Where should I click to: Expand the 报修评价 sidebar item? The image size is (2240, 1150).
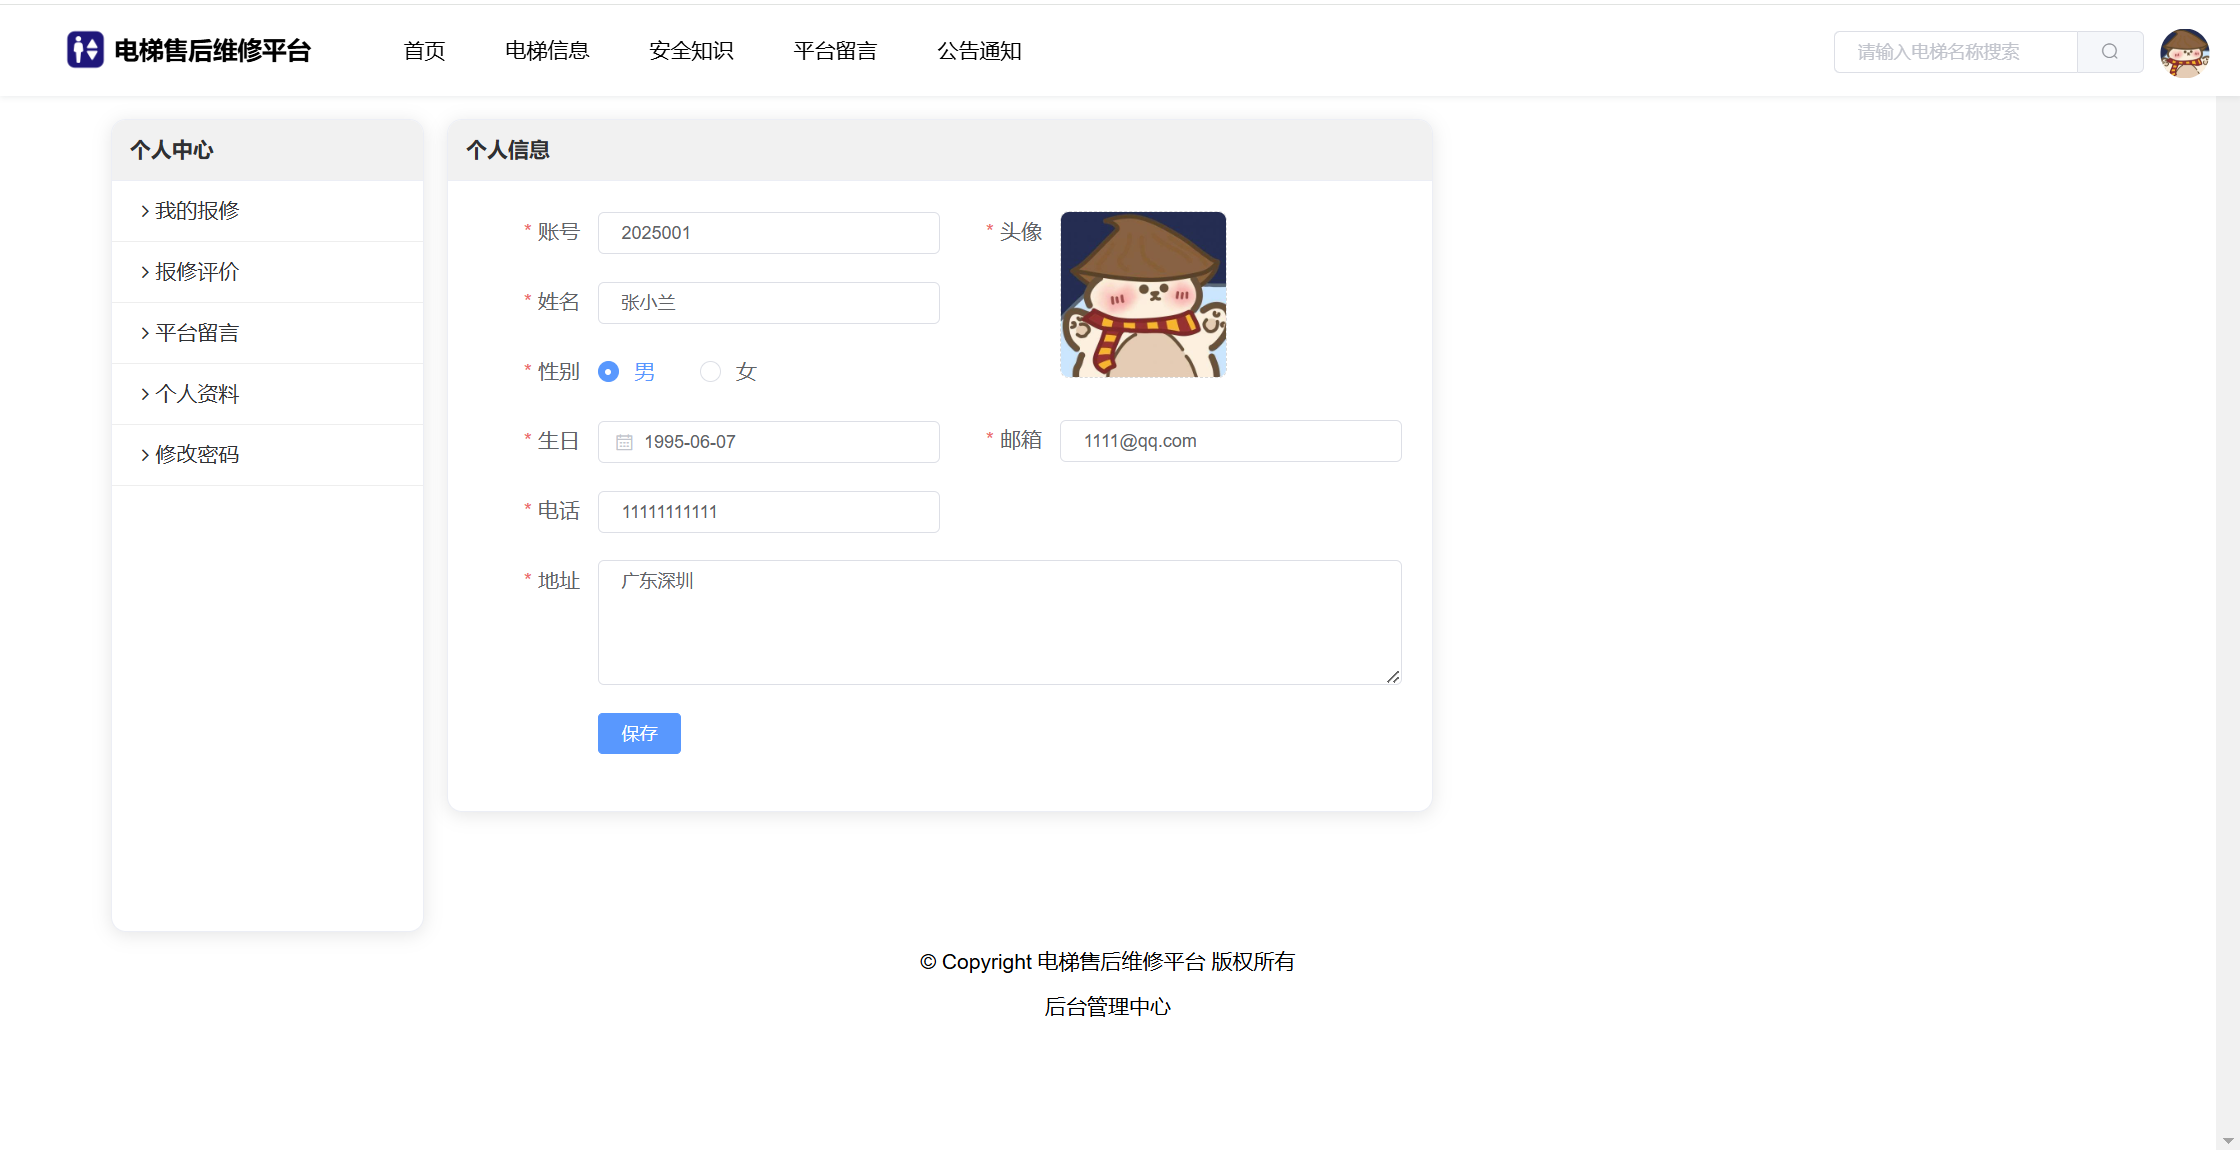click(x=197, y=272)
